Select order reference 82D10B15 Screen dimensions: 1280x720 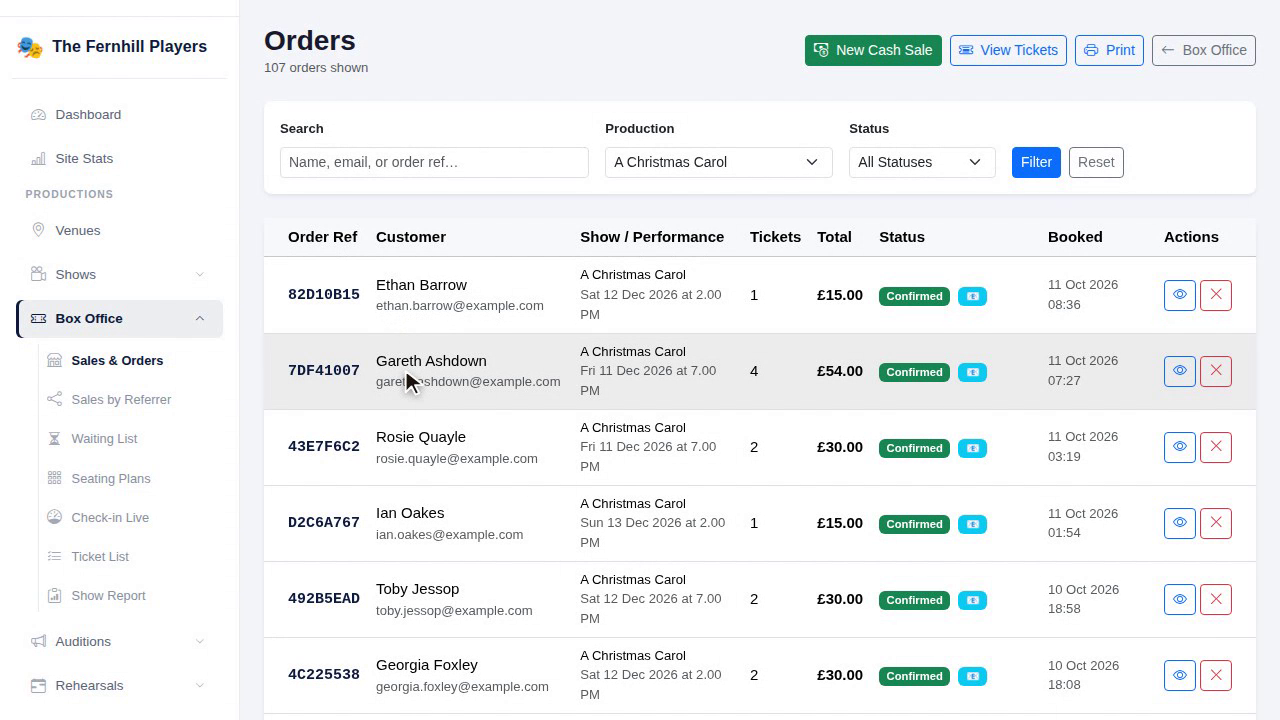point(324,295)
